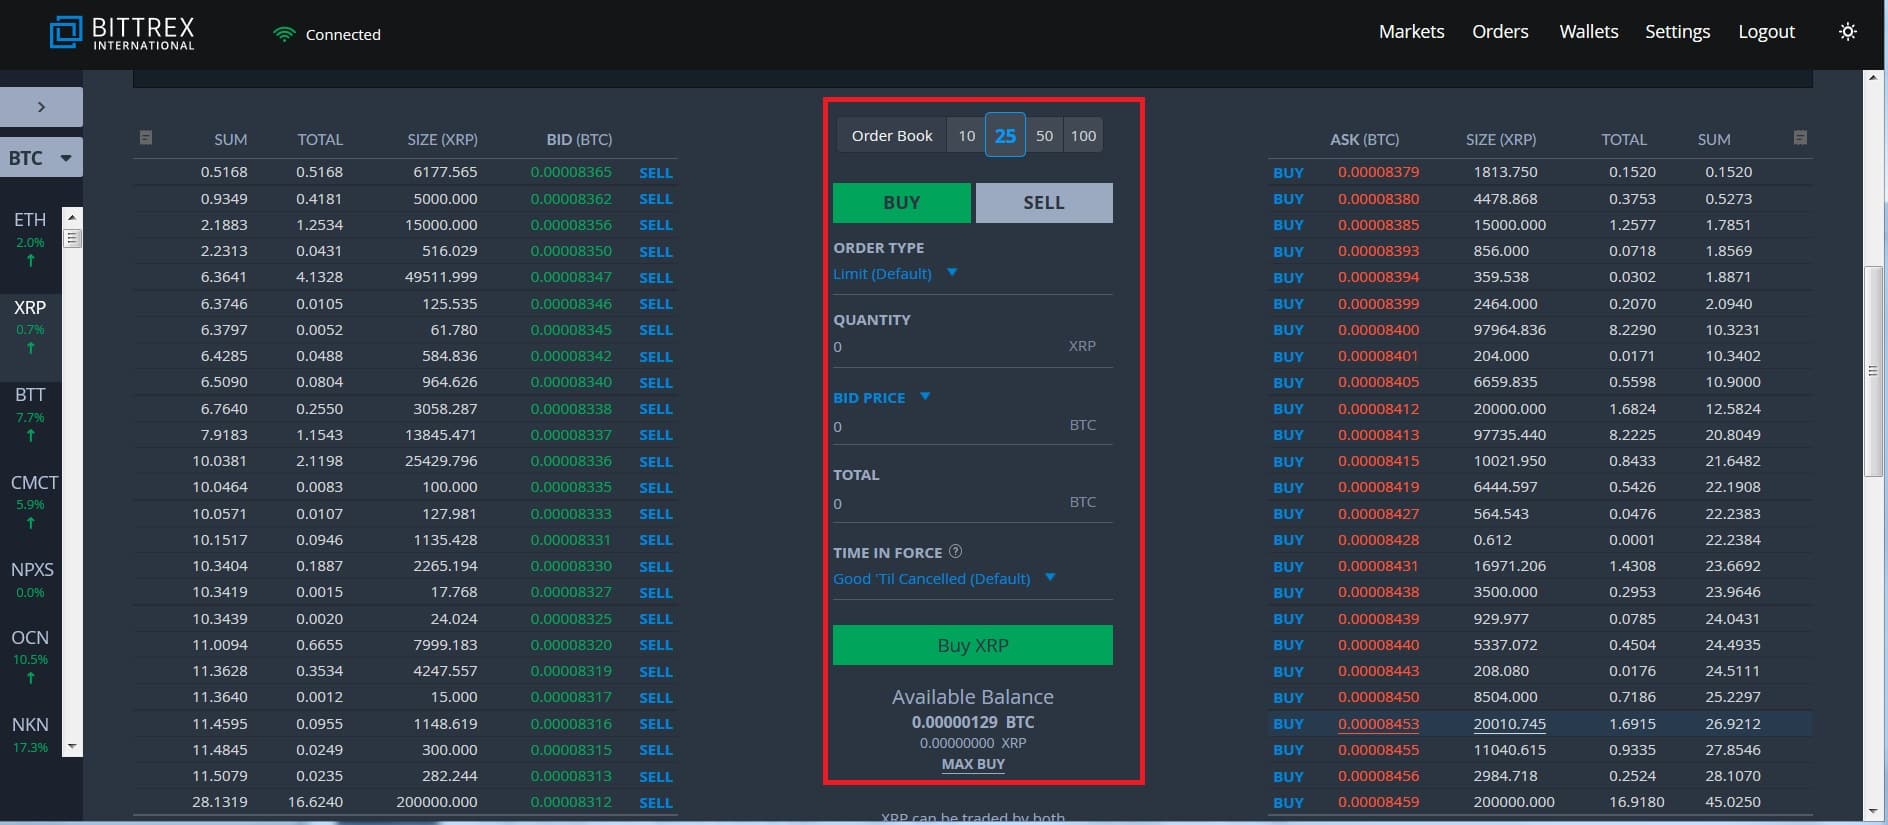Click ask price 0.00008431

[x=1378, y=566]
